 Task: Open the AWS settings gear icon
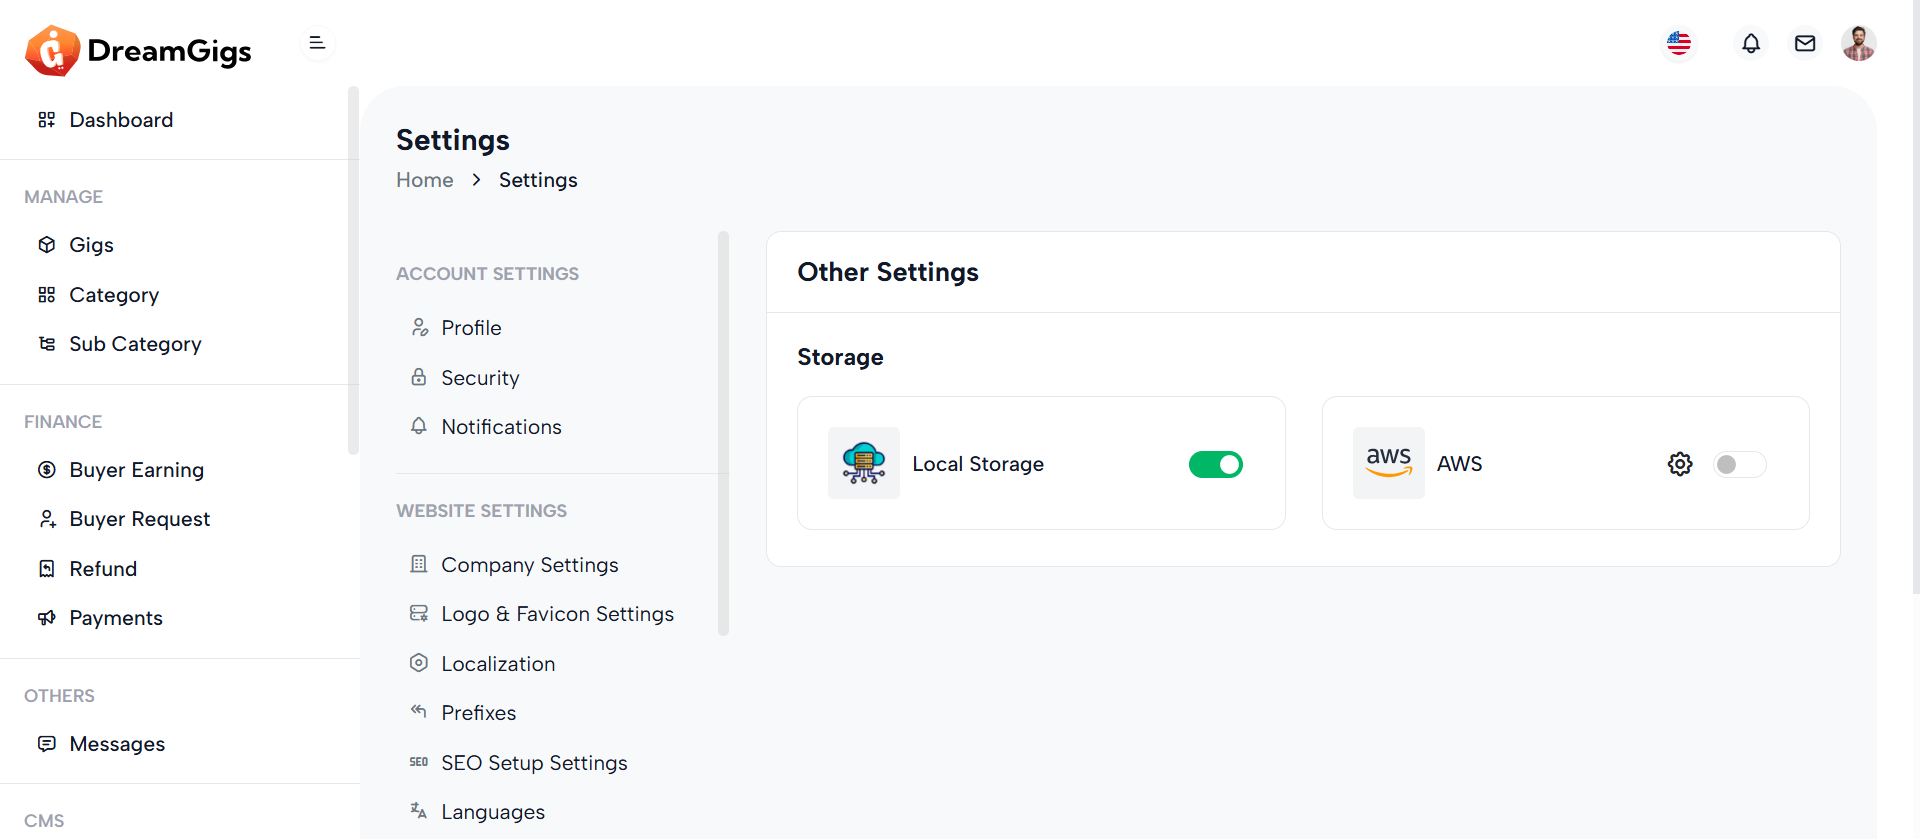[1679, 464]
